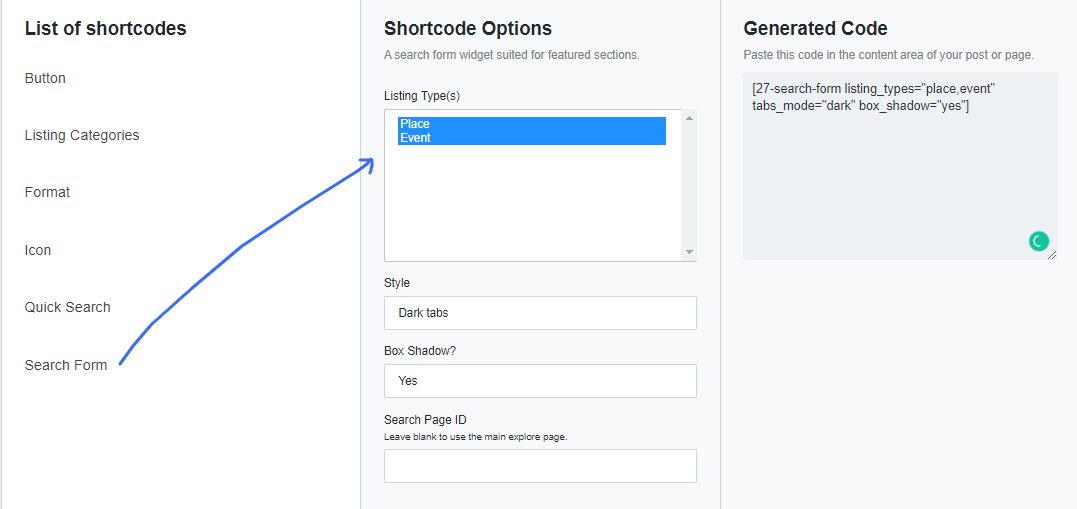Choose the Format shortcode
This screenshot has width=1077, height=509.
tap(47, 192)
